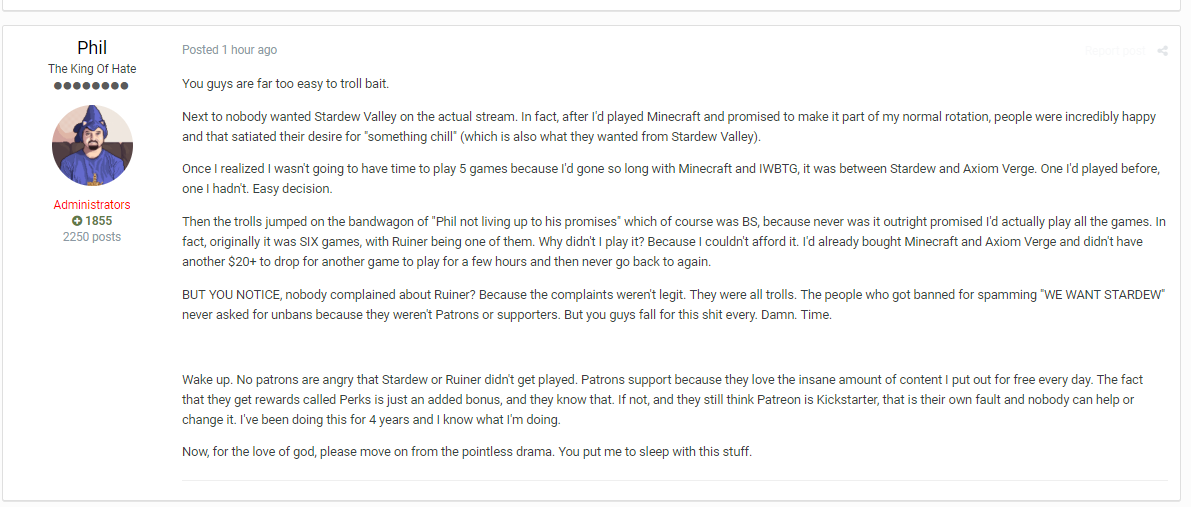Click the faint Report post link
The image size is (1191, 507).
(x=1114, y=51)
